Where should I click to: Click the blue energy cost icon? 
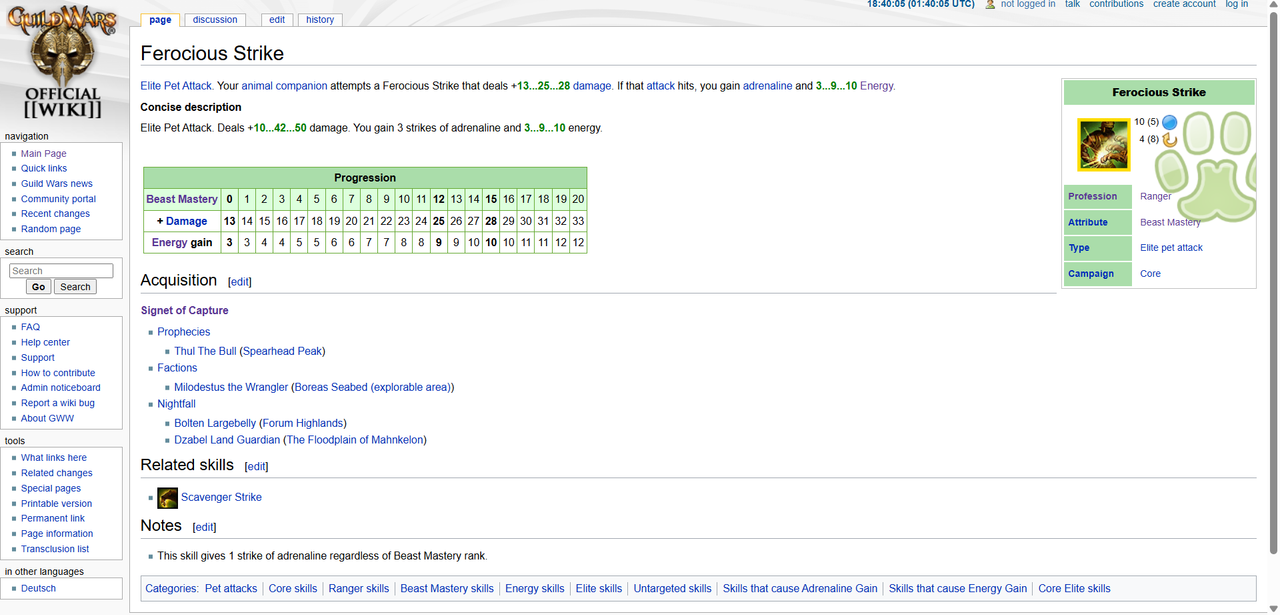[1169, 122]
